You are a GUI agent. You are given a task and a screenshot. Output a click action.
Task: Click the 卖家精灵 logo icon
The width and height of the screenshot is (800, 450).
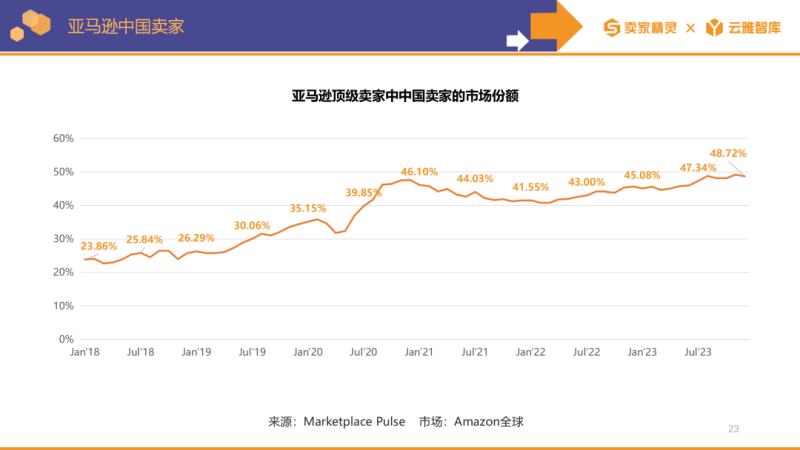612,27
